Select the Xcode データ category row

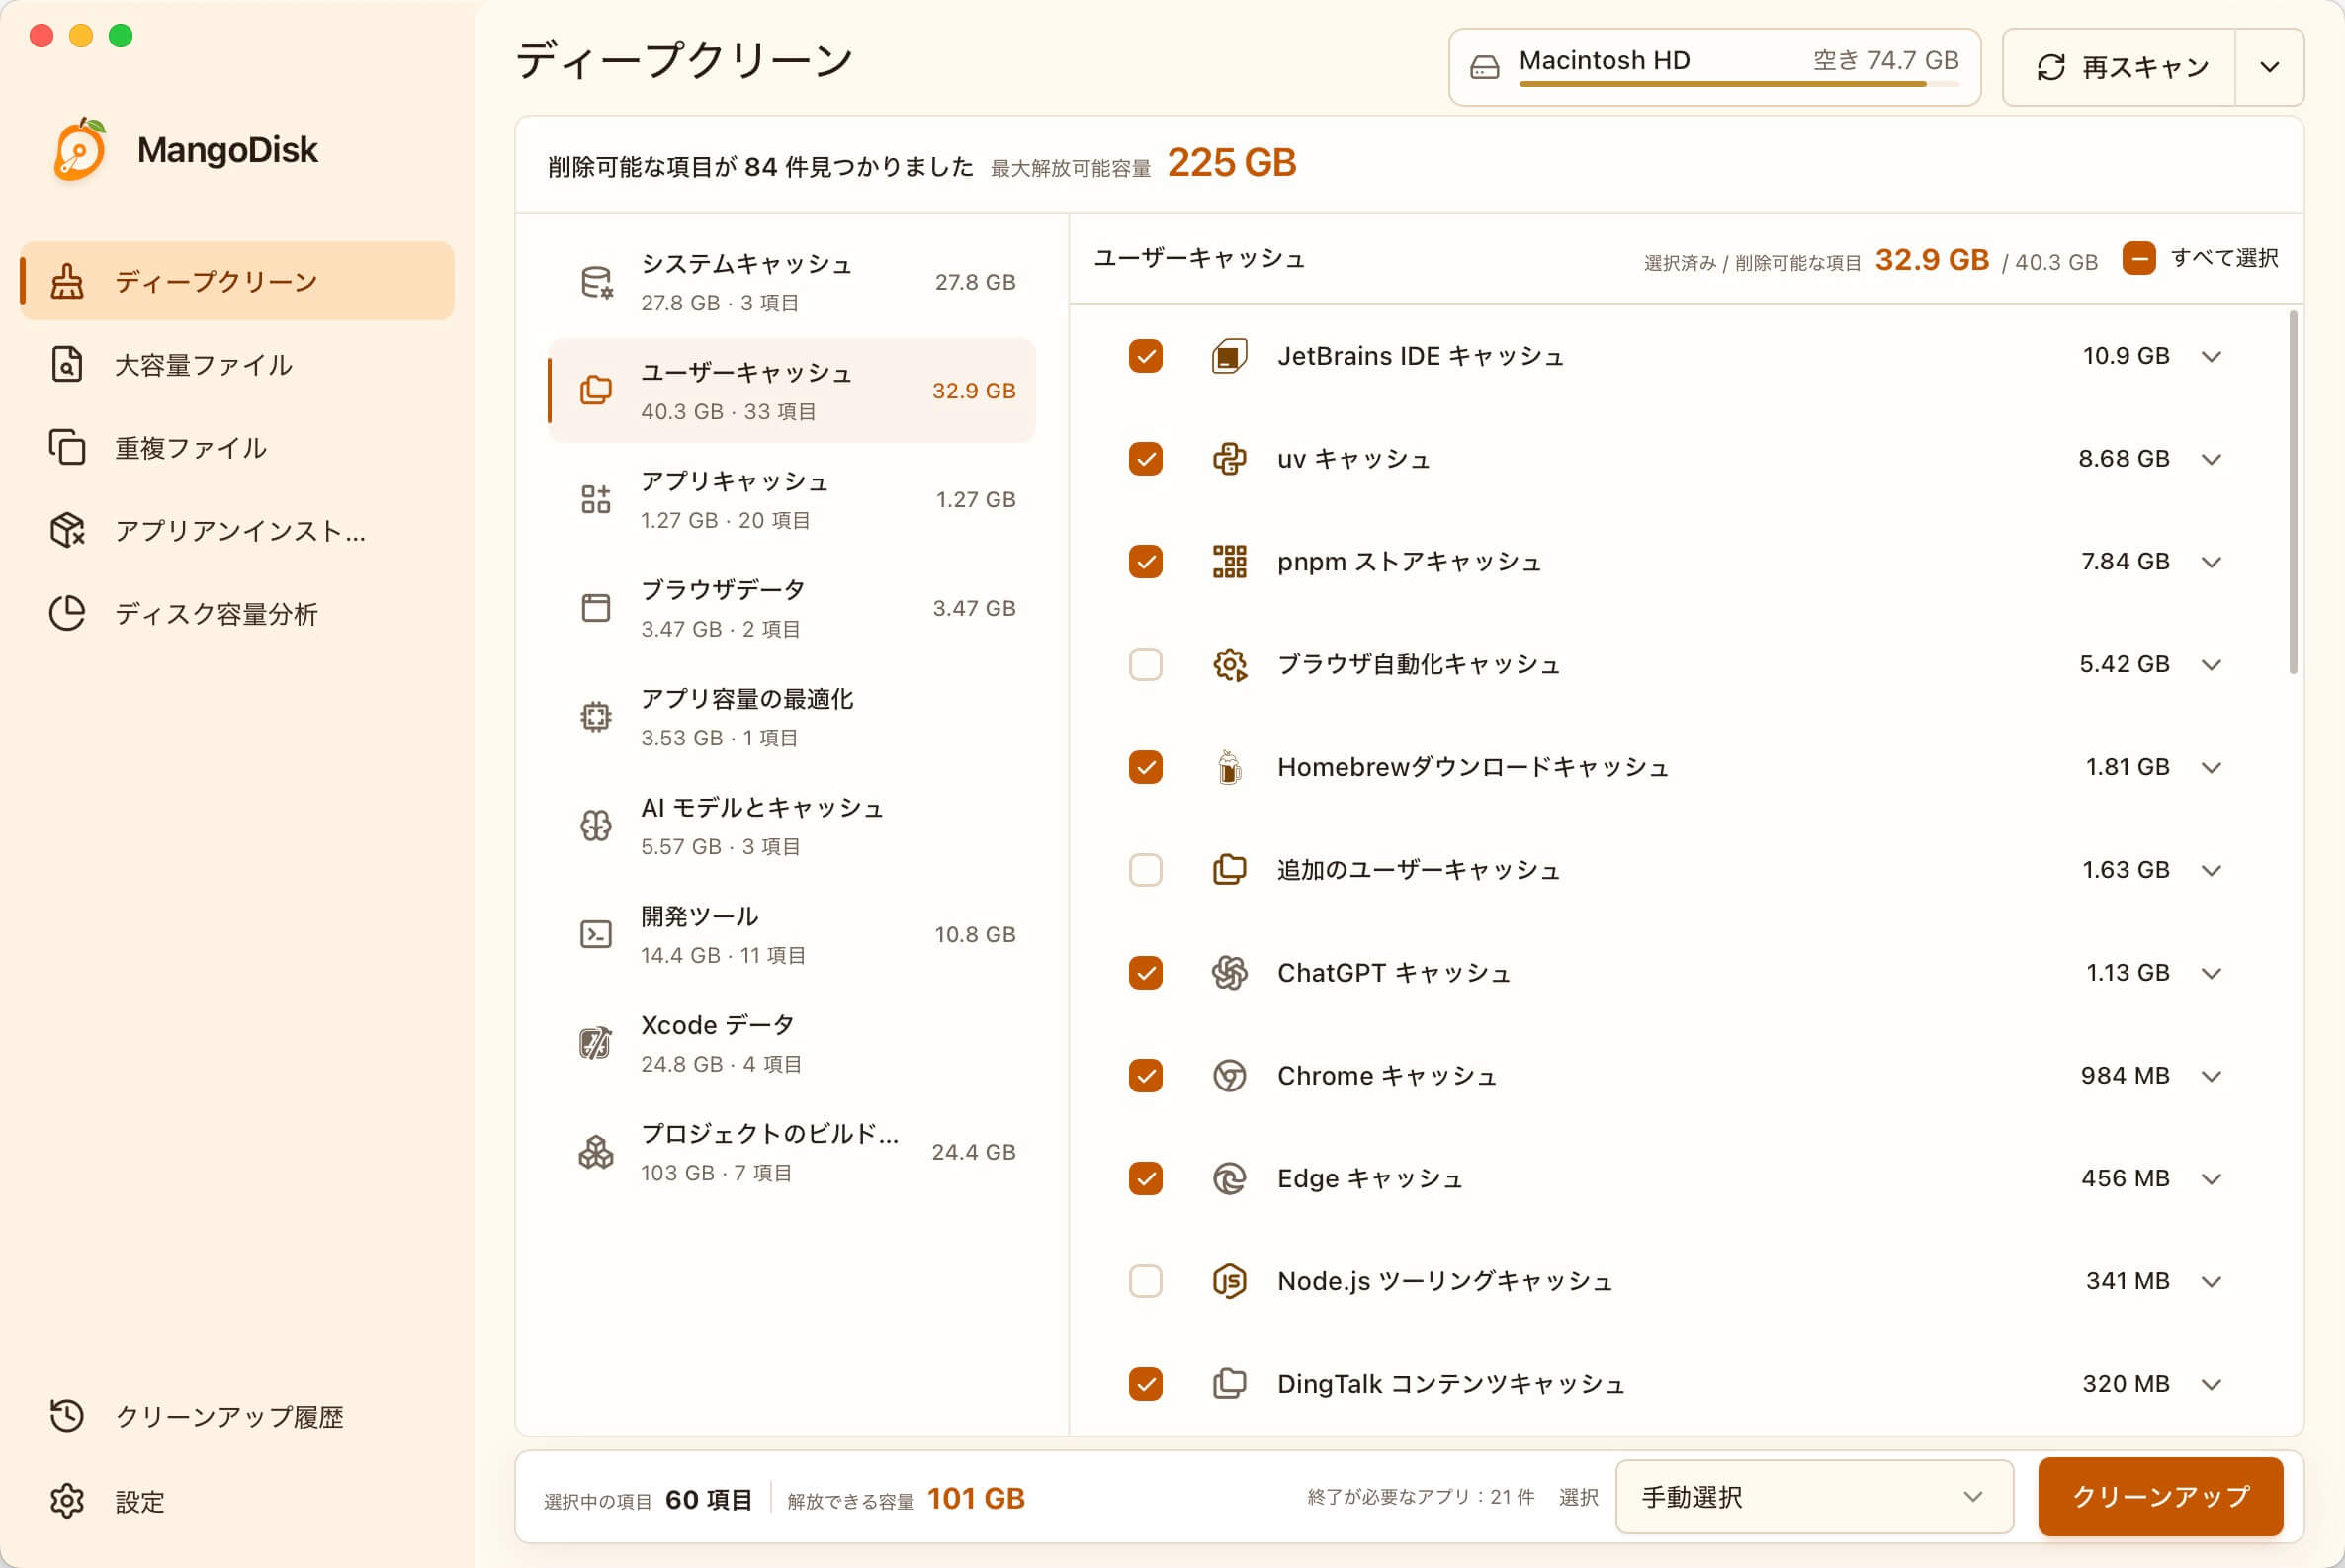click(792, 1043)
